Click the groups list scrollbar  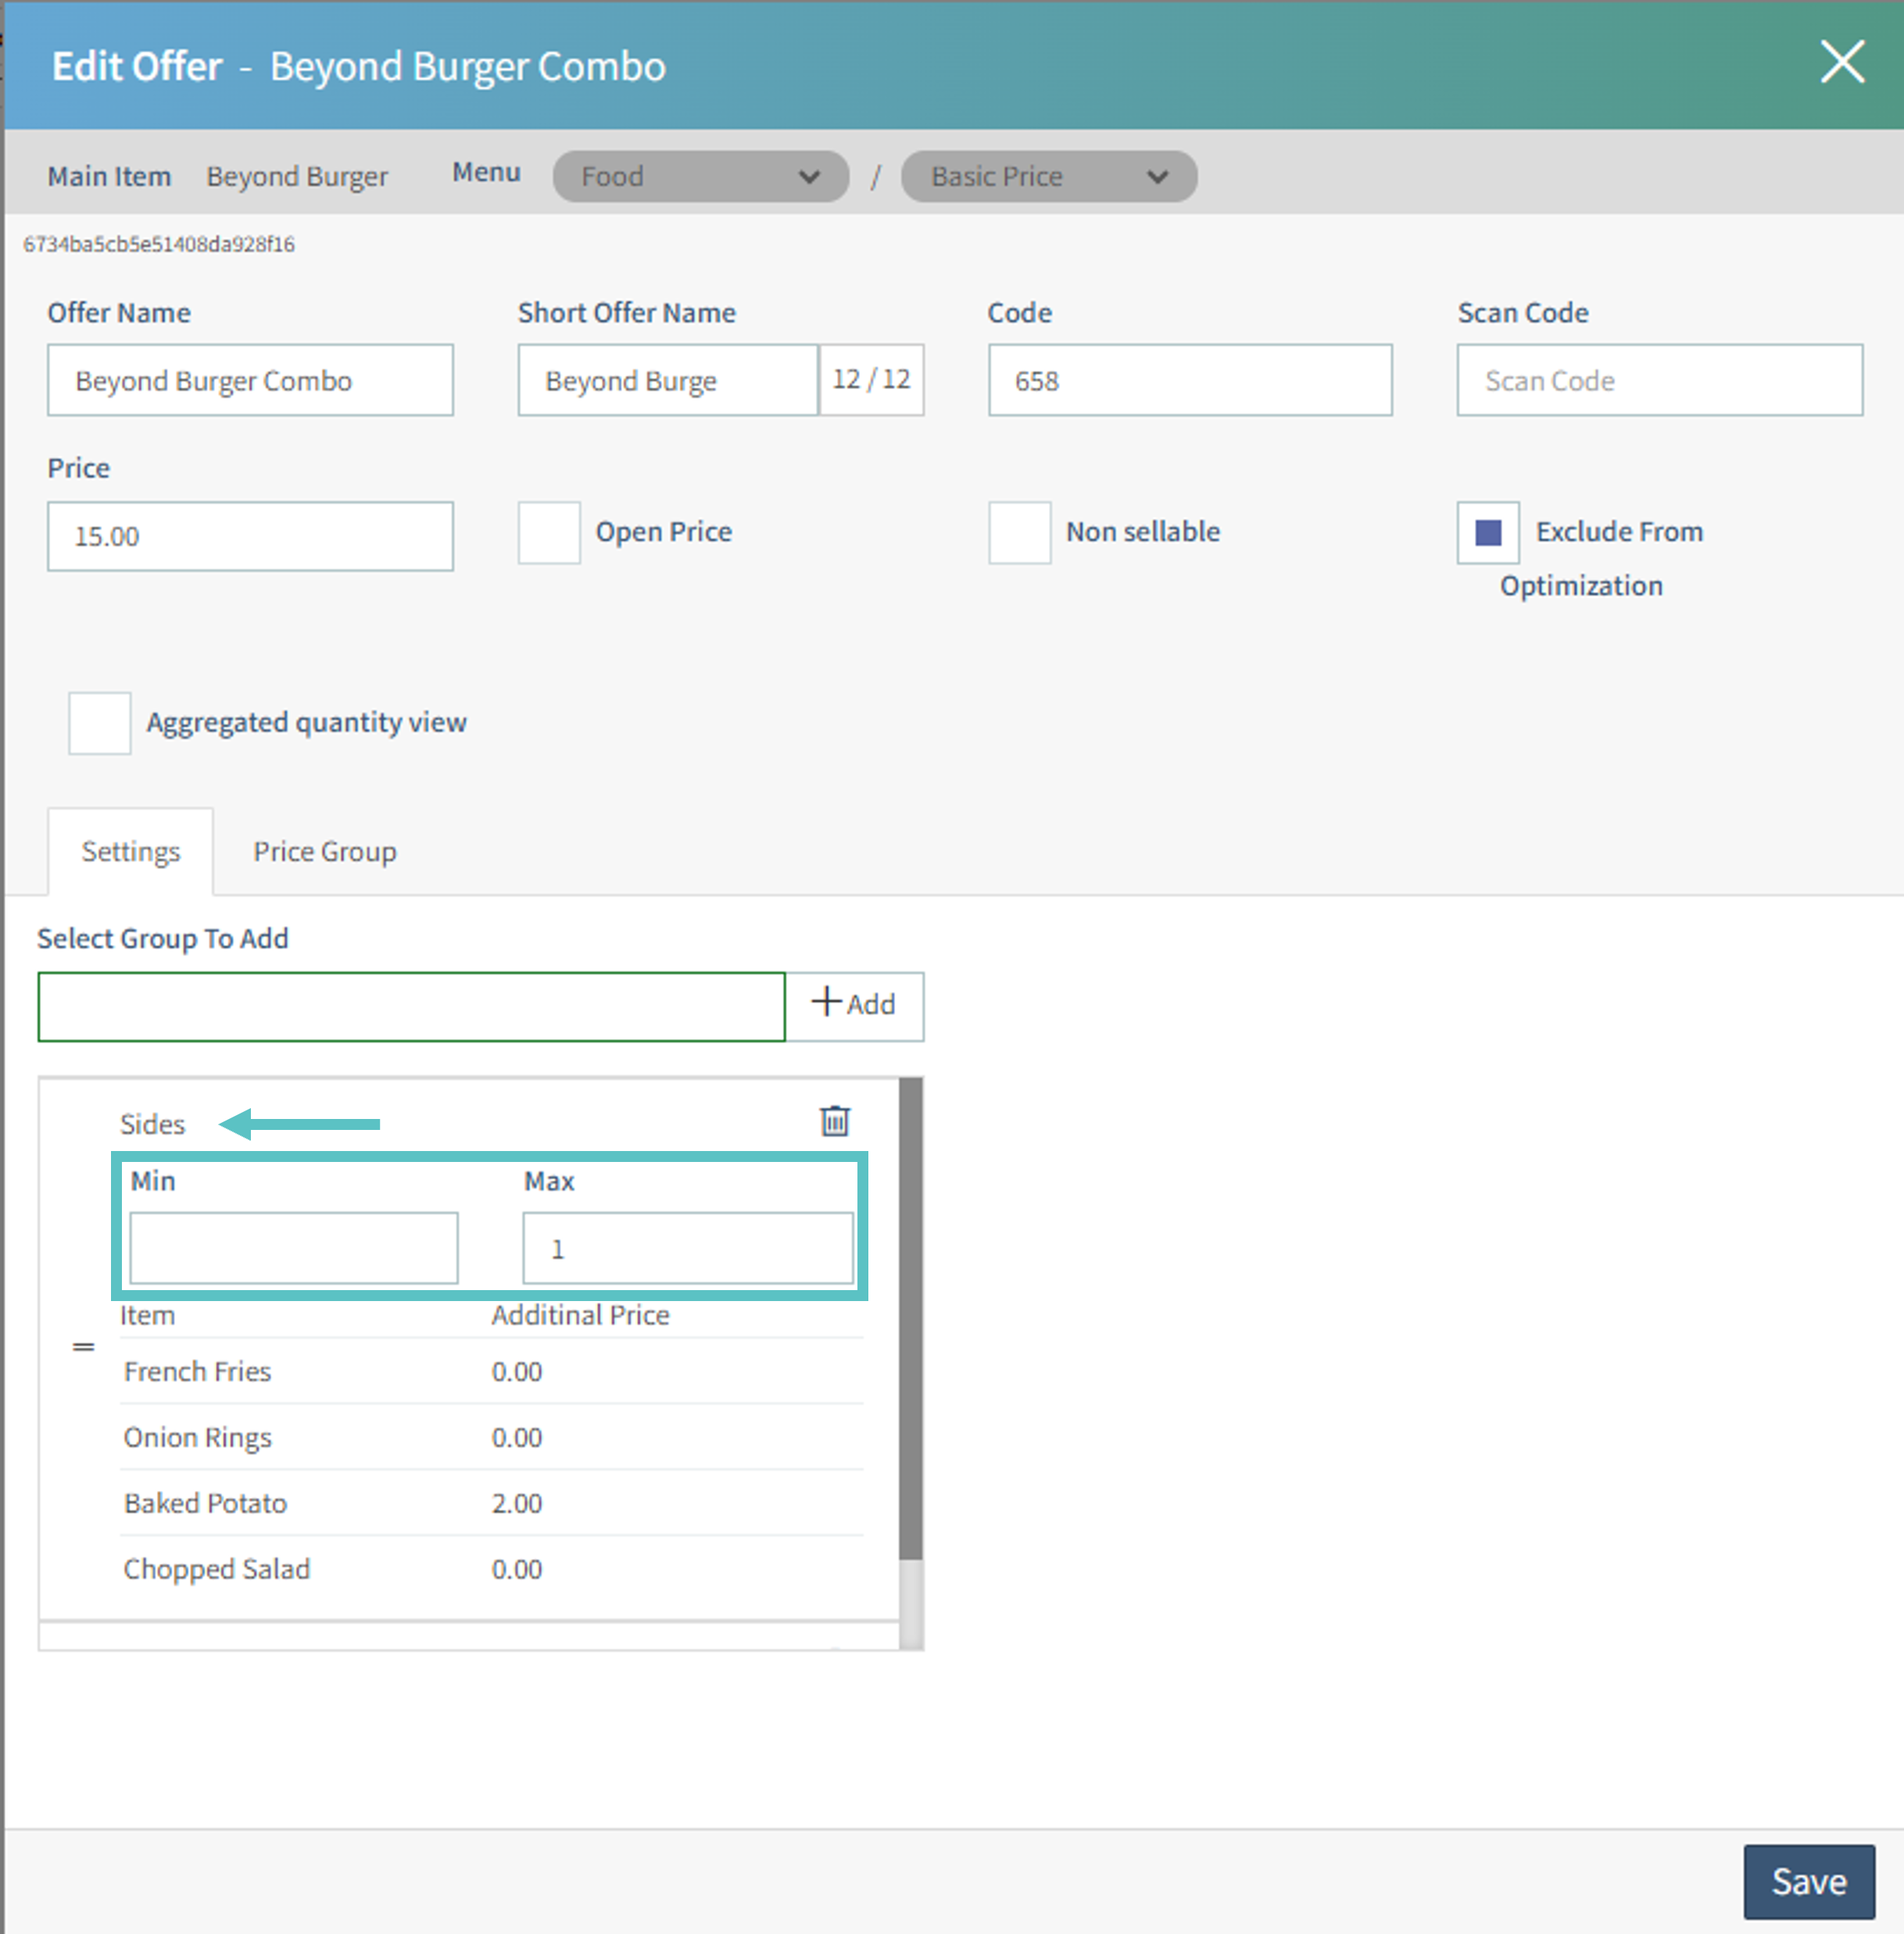(910, 1320)
